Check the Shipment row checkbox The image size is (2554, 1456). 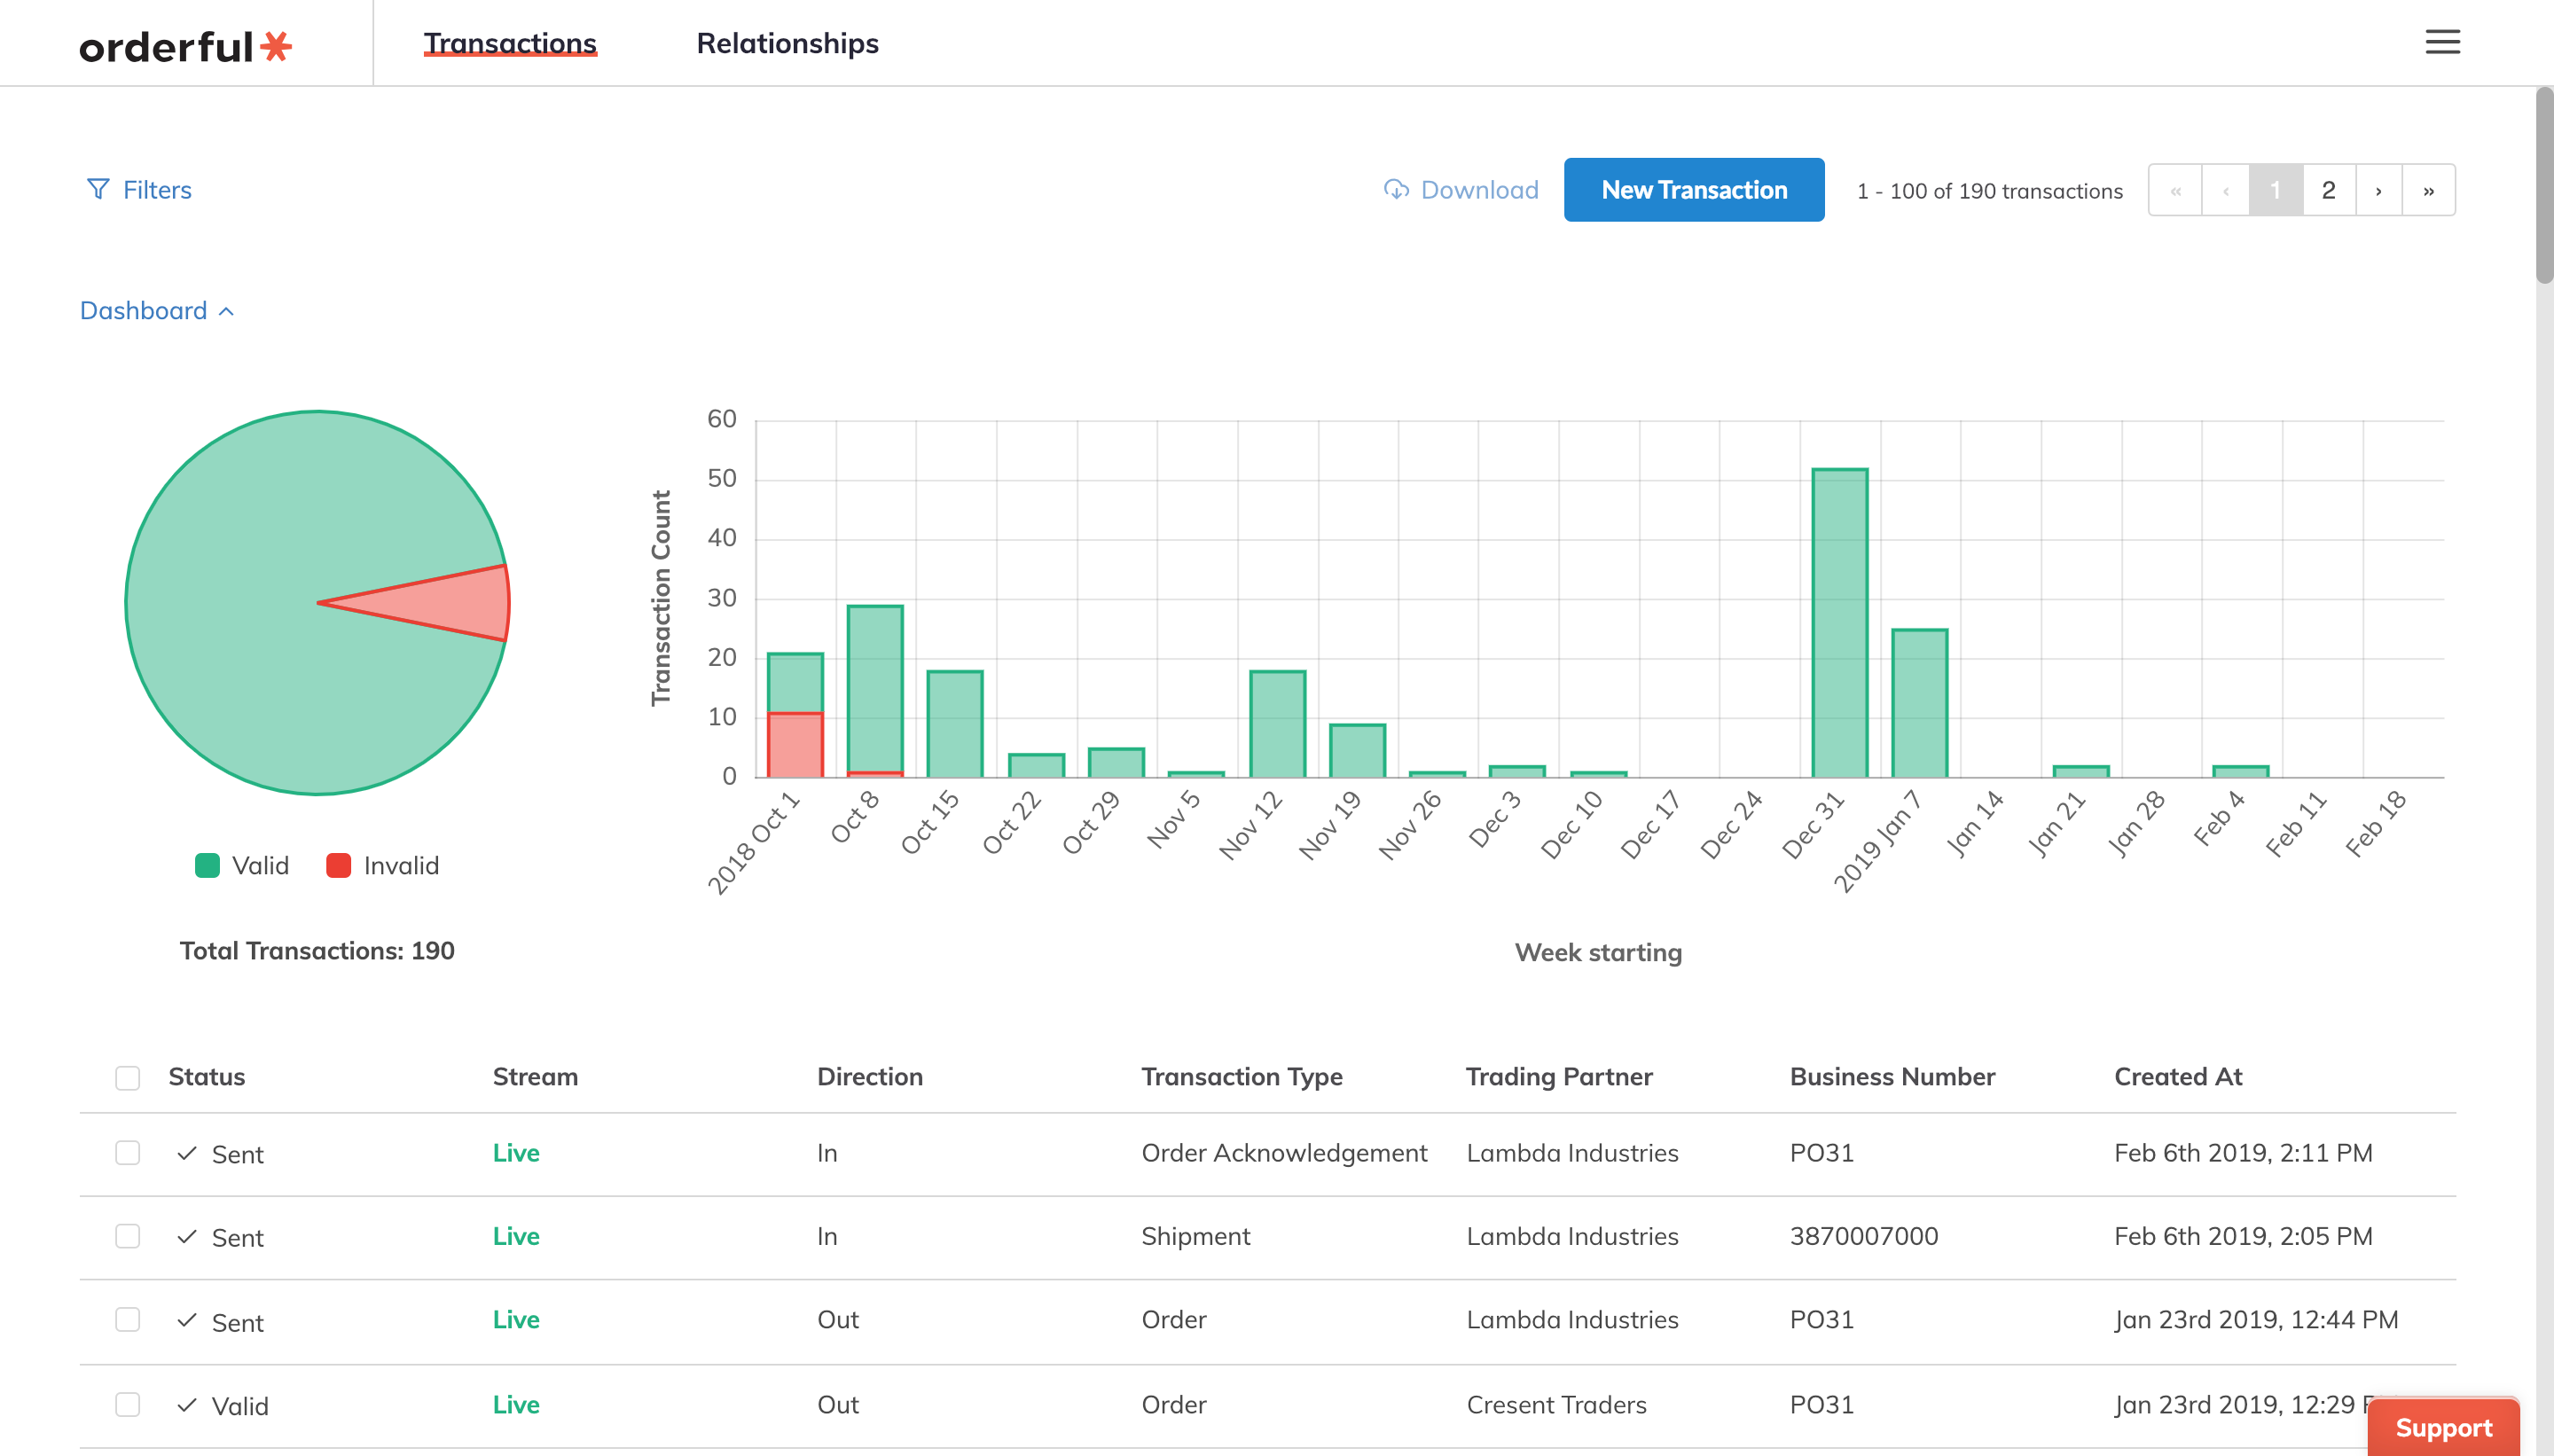127,1237
